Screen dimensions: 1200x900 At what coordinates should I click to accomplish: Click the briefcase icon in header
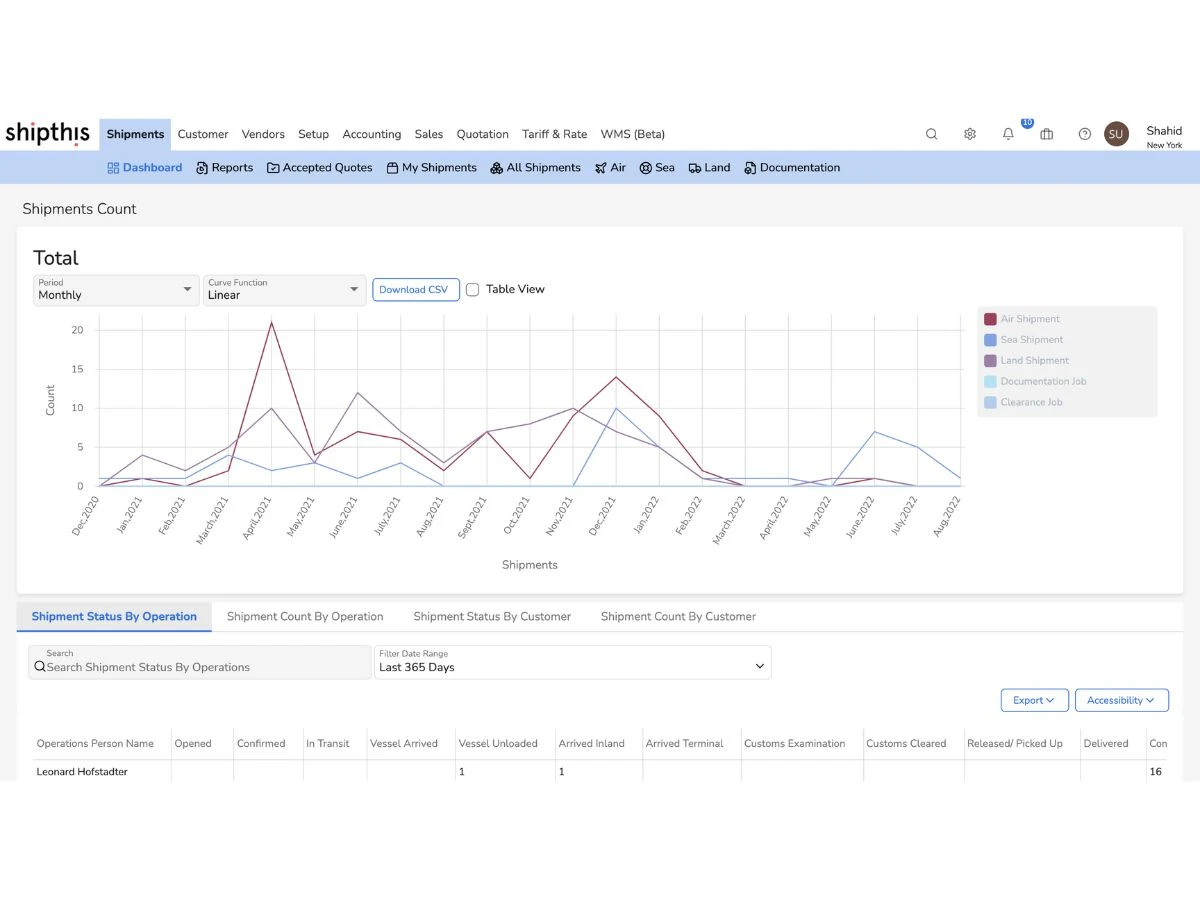[1046, 134]
